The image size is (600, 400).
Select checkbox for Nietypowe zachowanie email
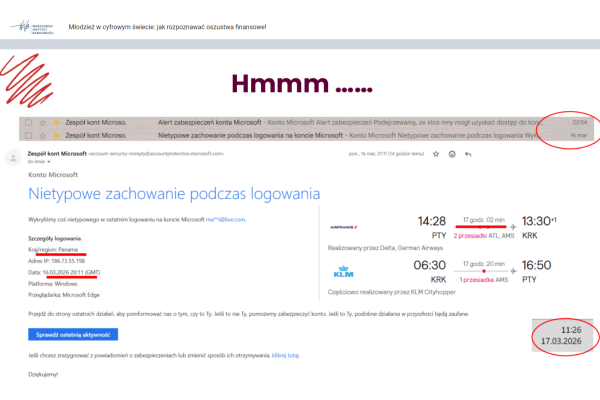click(28, 134)
